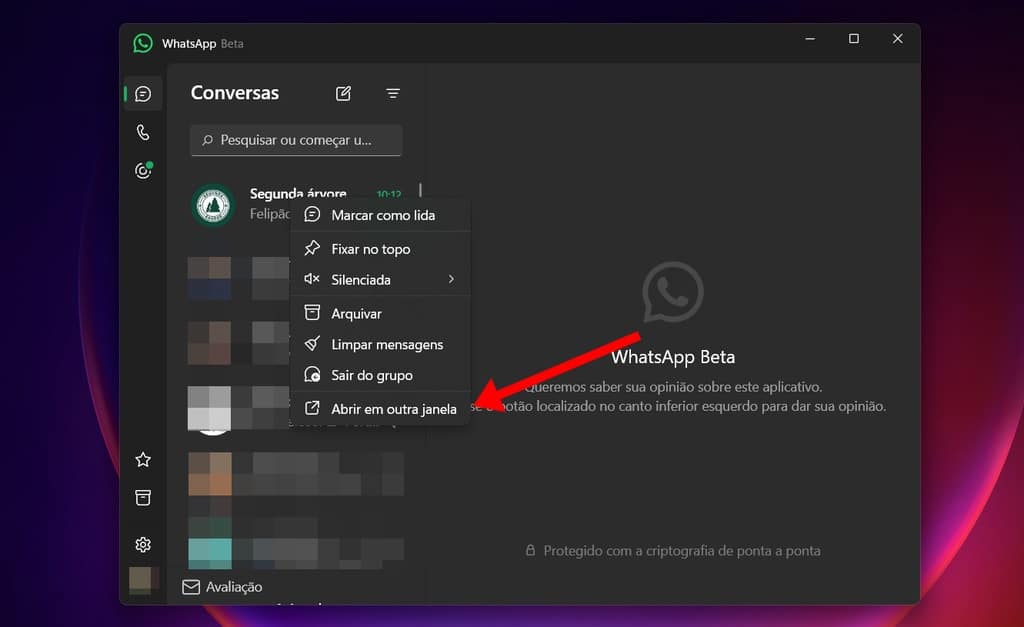Screen dimensions: 1024x627
Task: Open archived chats via the archive icon
Action: click(x=142, y=497)
